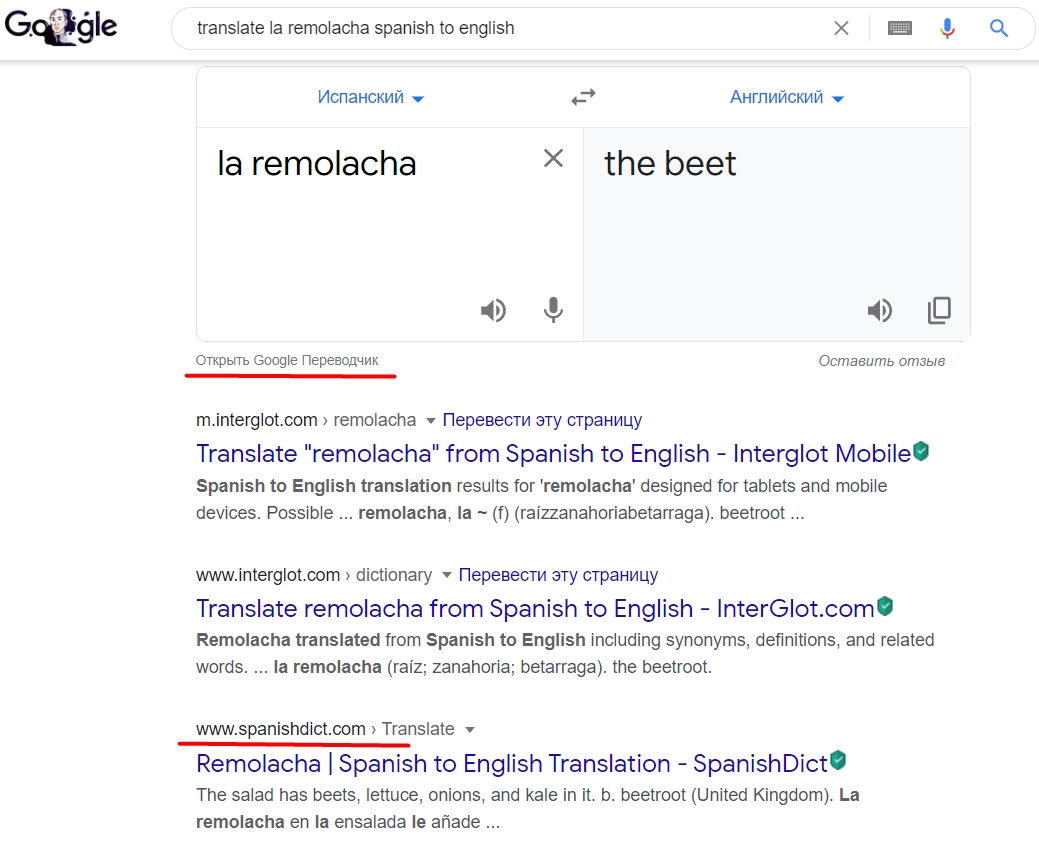Image resolution: width=1039 pixels, height=849 pixels.
Task: Open 'Открыть Google Переводчик' link
Action: (289, 360)
